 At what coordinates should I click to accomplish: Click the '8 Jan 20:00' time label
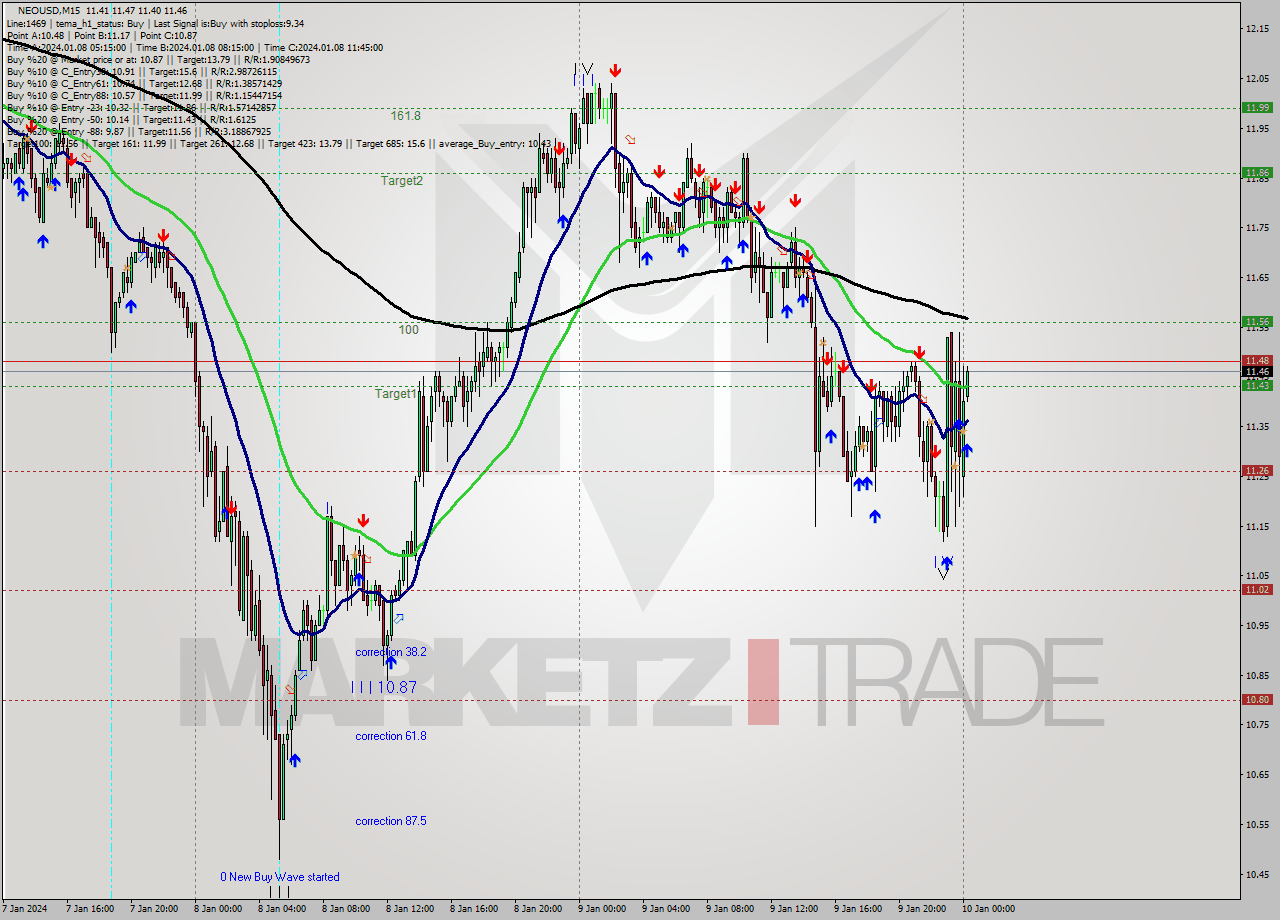(537, 909)
